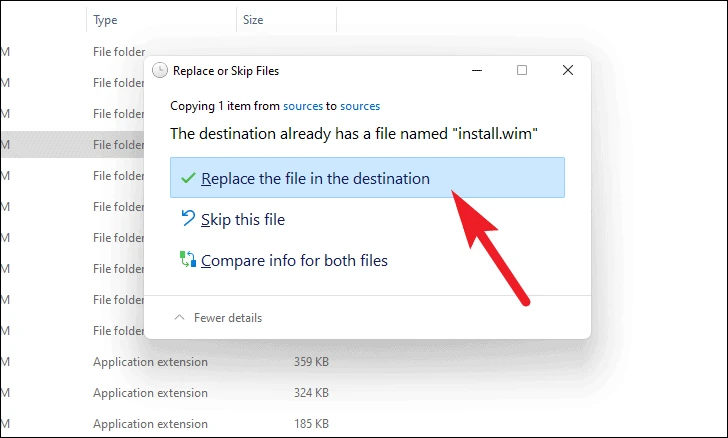
Task: Sort by the Type column header
Action: point(105,20)
